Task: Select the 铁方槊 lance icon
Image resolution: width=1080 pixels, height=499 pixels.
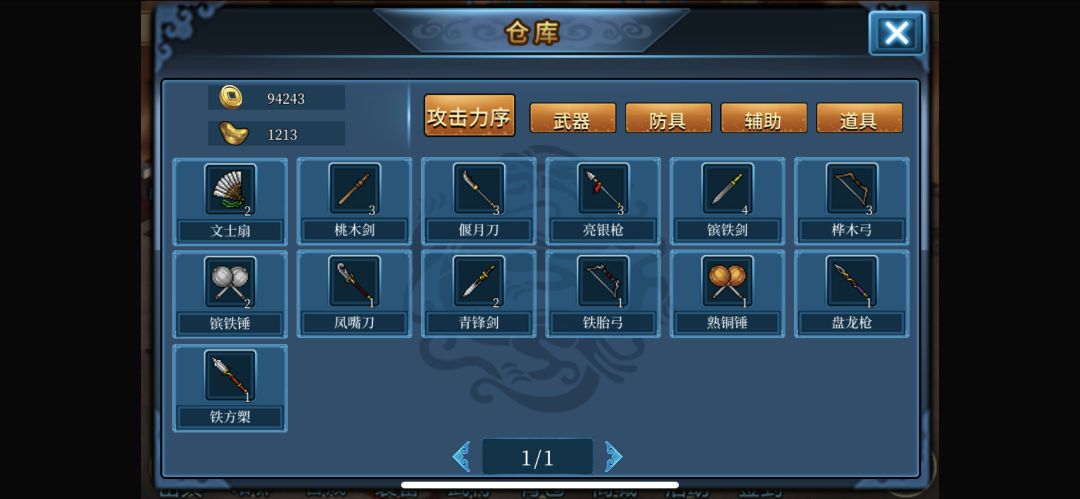Action: (230, 376)
